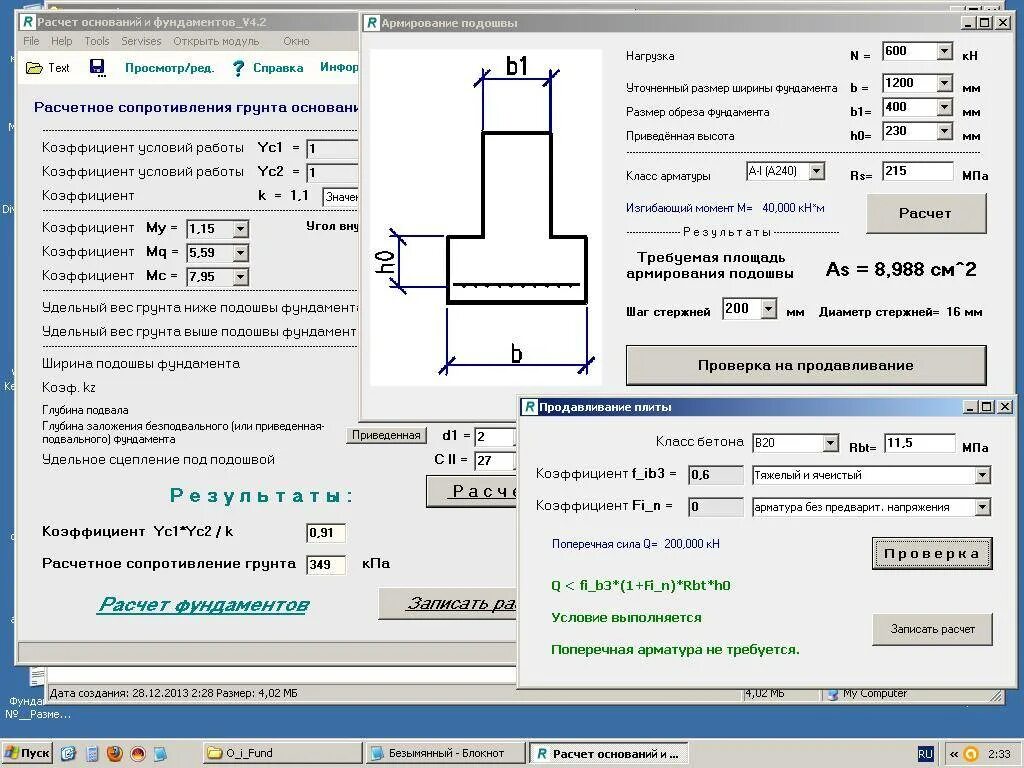The width and height of the screenshot is (1024, 768).
Task: Click the soil resistance result field 349
Action: [326, 565]
